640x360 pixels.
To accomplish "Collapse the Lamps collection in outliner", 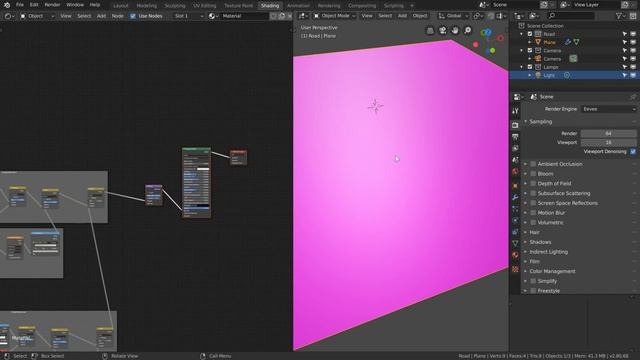I will click(x=521, y=67).
